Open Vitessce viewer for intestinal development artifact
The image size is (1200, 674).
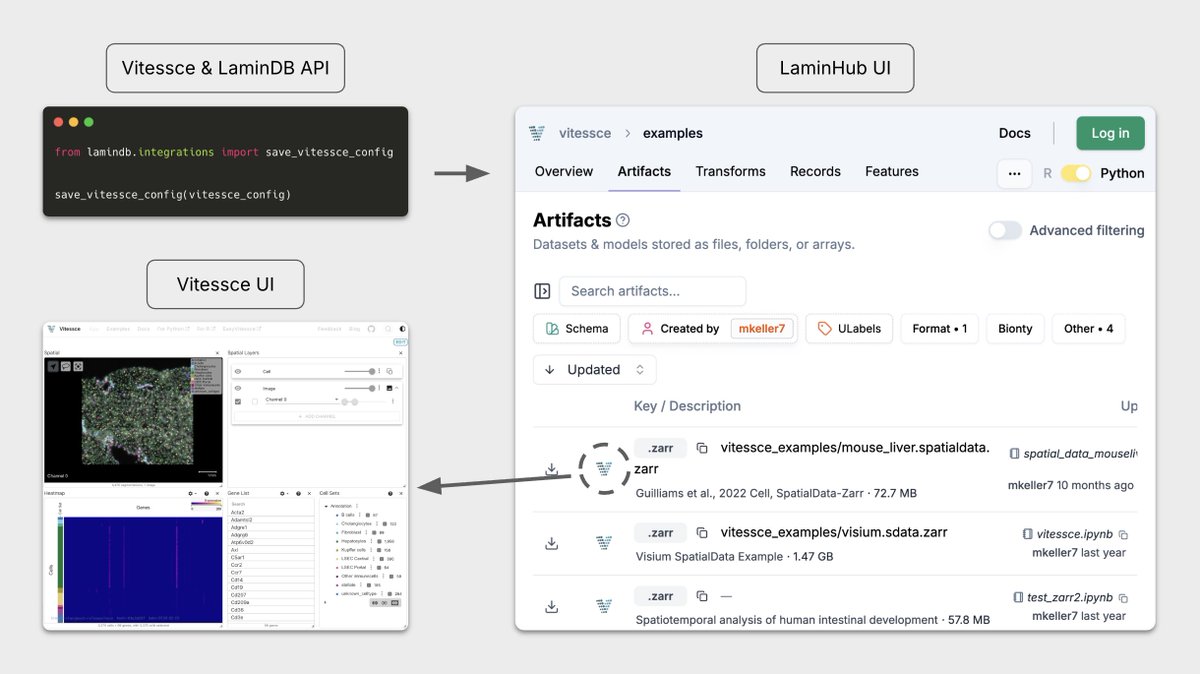tap(603, 606)
